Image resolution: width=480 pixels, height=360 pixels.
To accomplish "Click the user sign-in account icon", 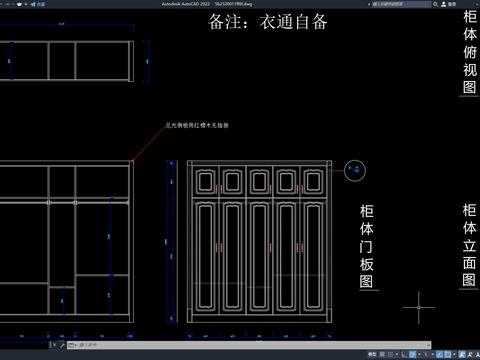I will pyautogui.click(x=444, y=4).
